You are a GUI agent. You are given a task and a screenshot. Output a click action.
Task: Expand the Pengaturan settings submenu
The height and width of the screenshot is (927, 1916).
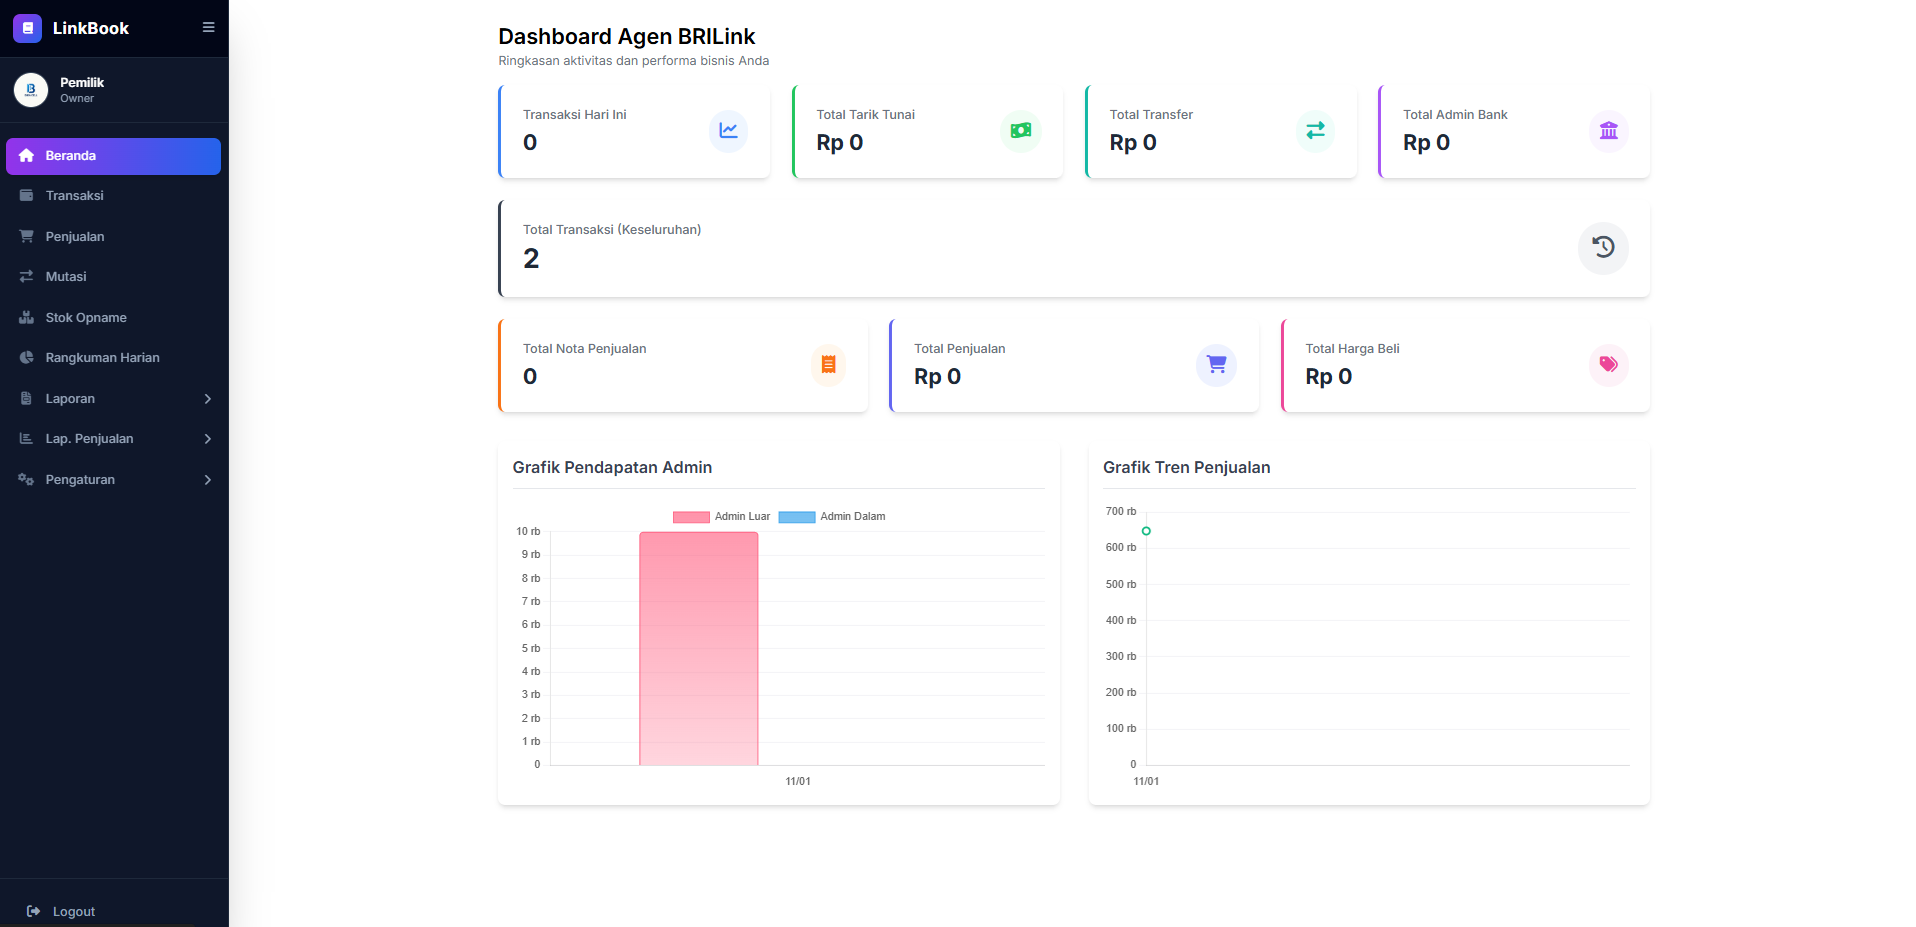(207, 480)
